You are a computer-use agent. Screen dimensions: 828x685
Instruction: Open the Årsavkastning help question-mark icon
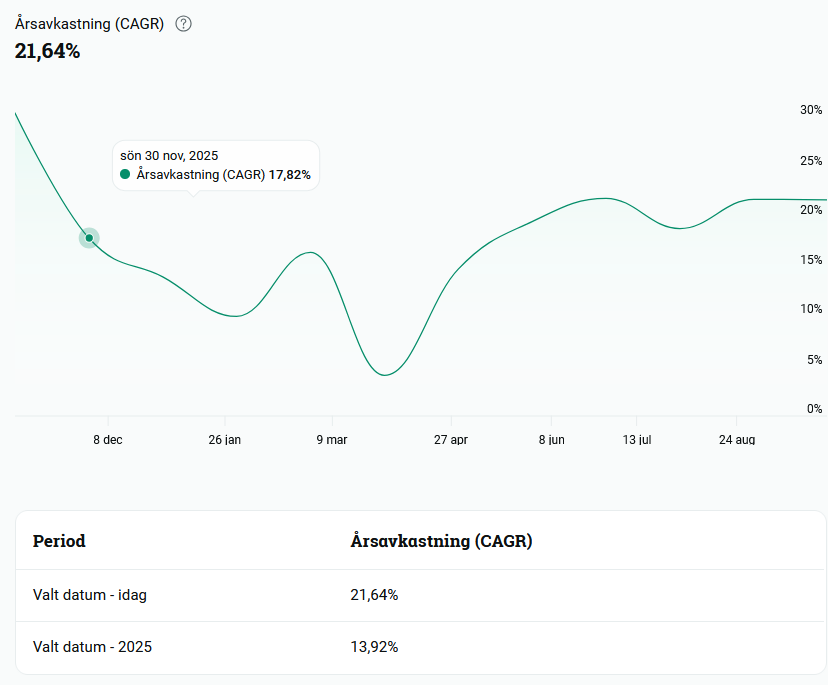tap(183, 24)
